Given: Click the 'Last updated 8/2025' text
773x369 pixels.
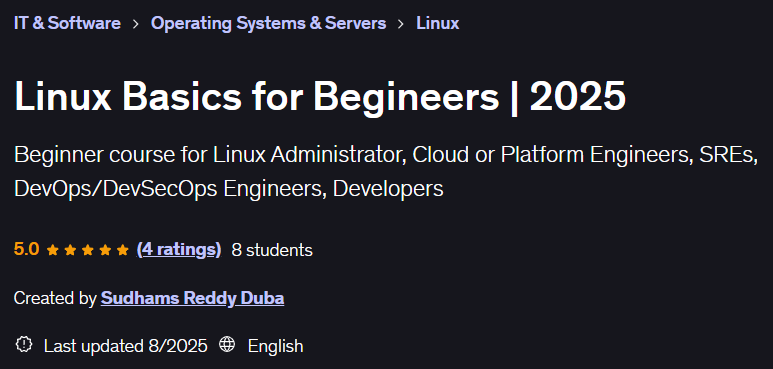Looking at the screenshot, I should coord(126,345).
